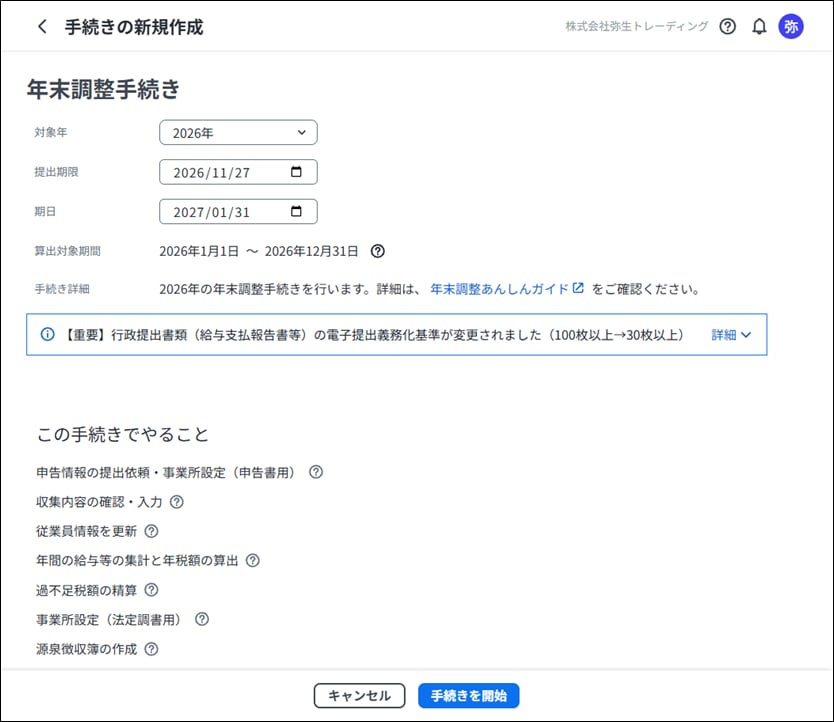Show help for 年間の給与等の集計と年税額の算出
The height and width of the screenshot is (722, 834).
[x=253, y=560]
